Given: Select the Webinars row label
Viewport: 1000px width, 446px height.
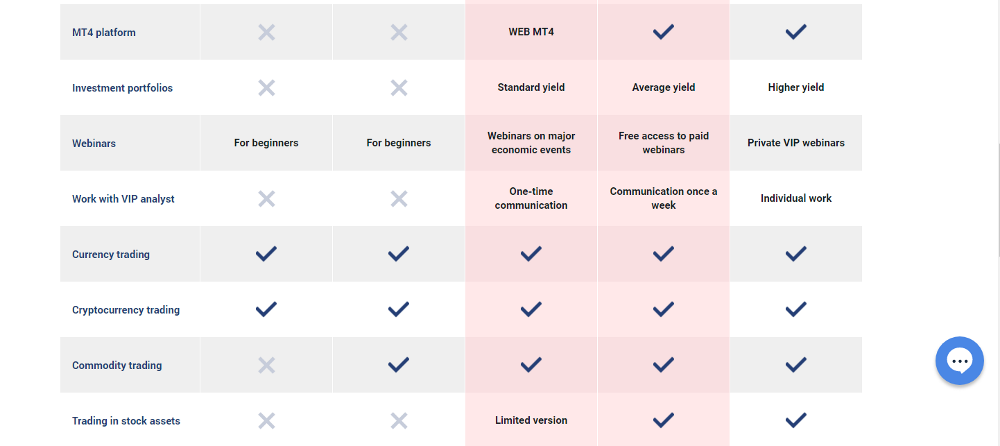Looking at the screenshot, I should click(94, 144).
